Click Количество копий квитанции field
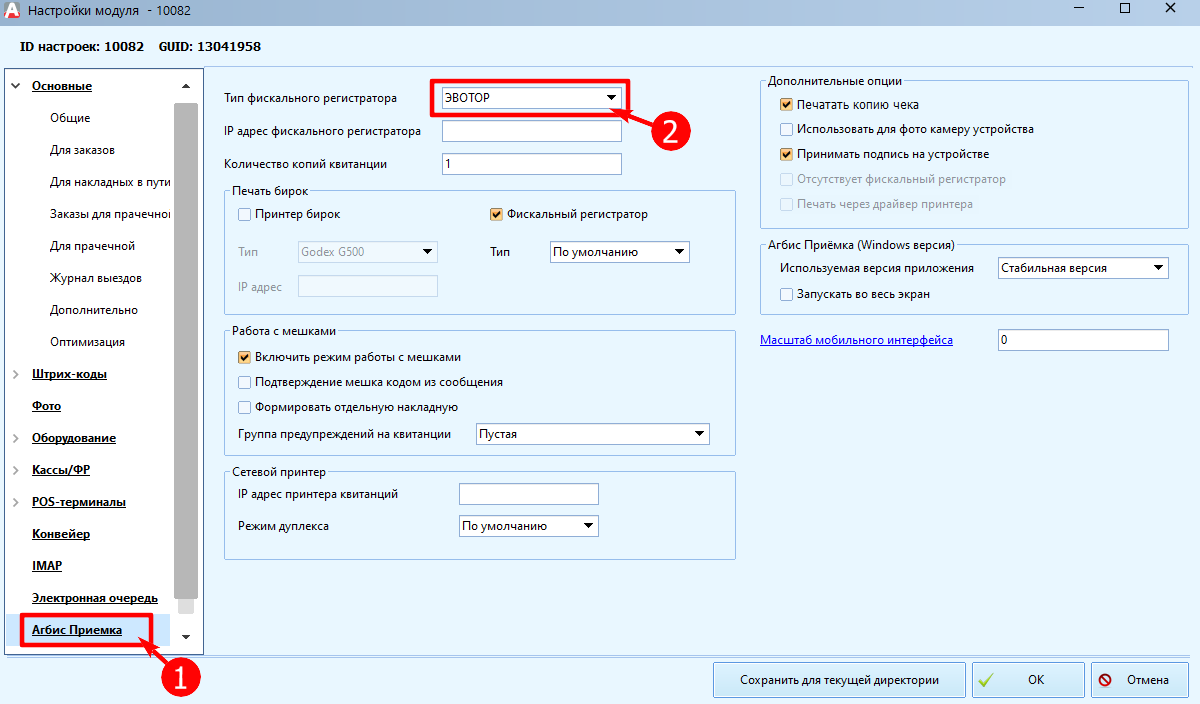Image resolution: width=1200 pixels, height=704 pixels. (531, 164)
